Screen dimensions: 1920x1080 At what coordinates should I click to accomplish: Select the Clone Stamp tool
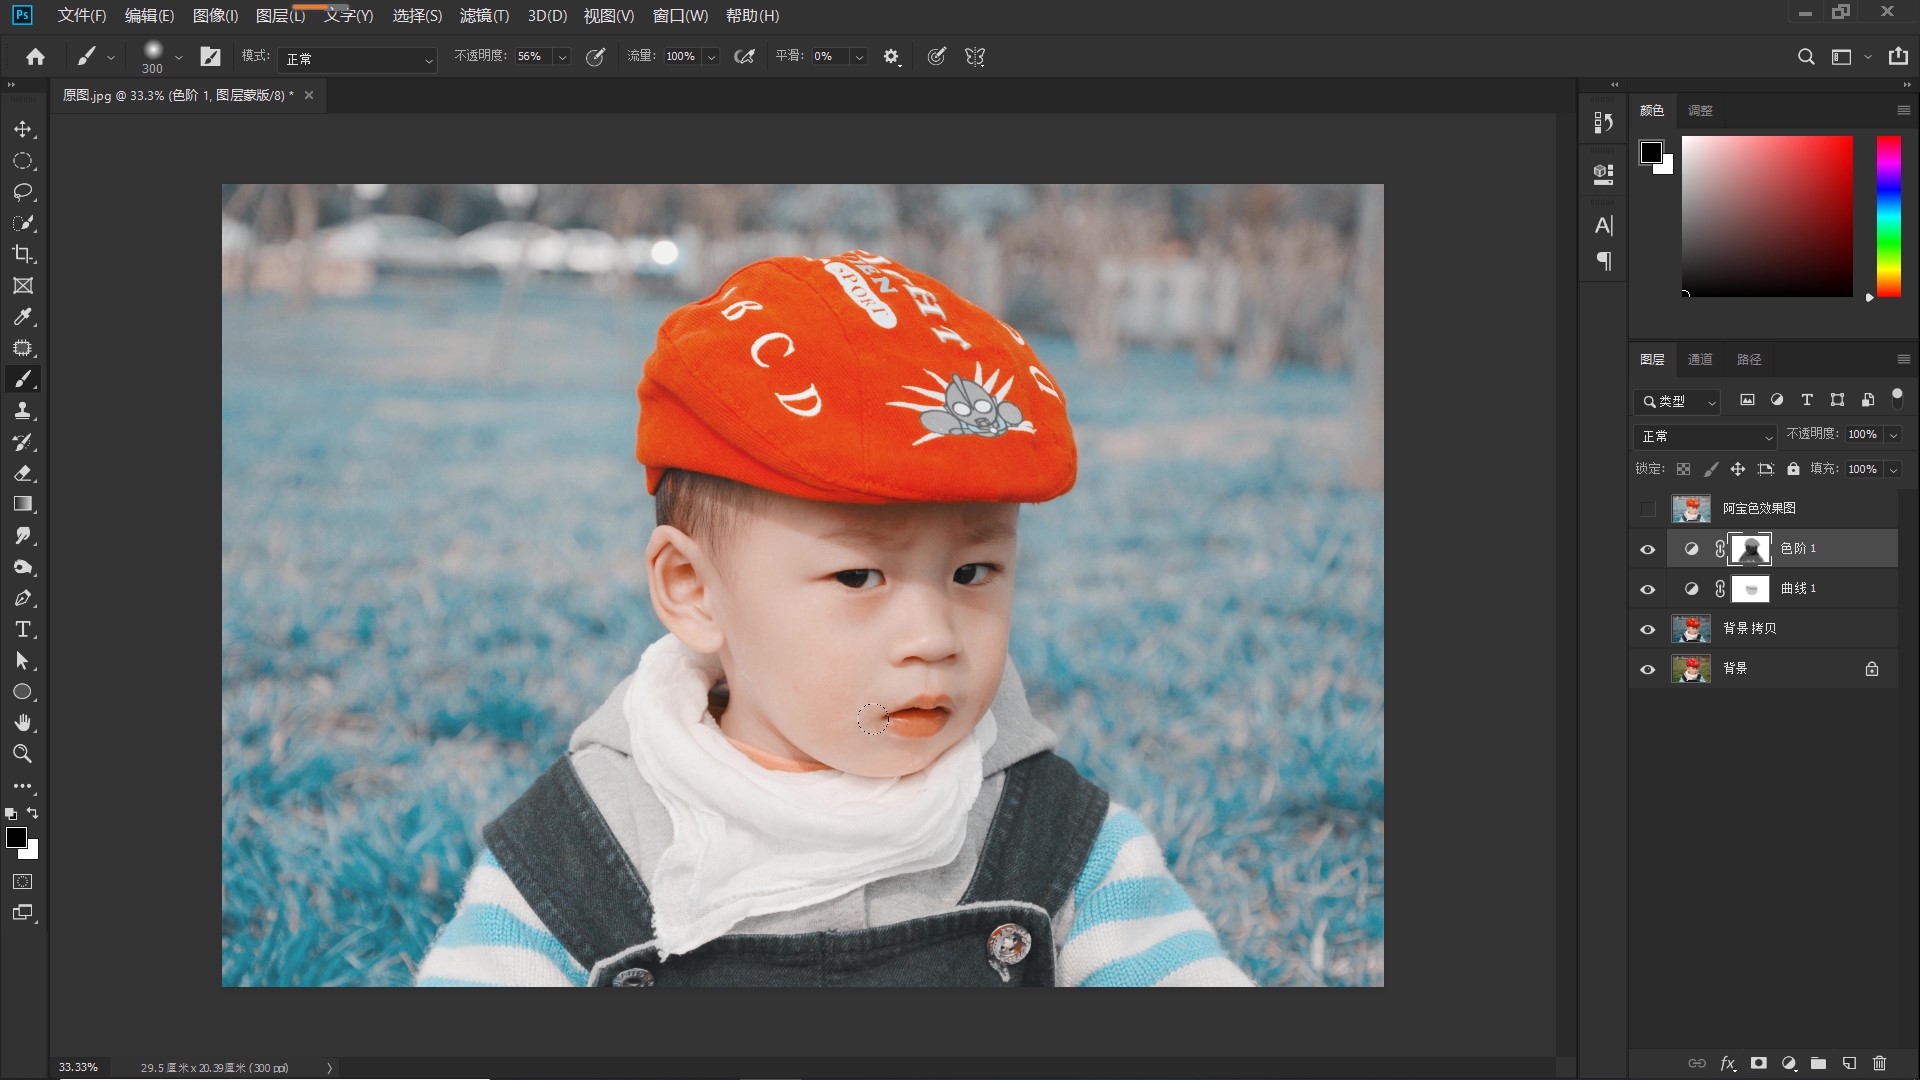pos(22,410)
